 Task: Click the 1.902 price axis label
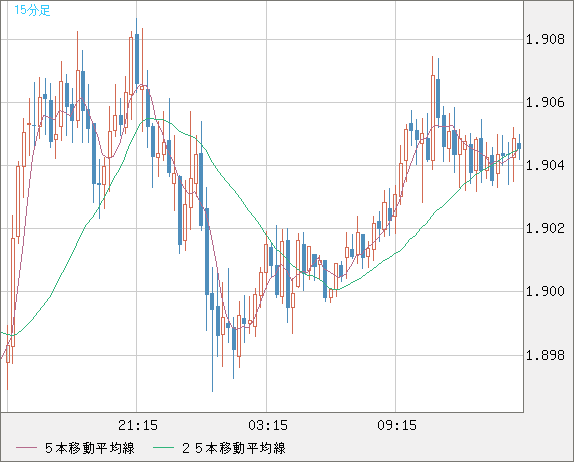[x=545, y=228]
